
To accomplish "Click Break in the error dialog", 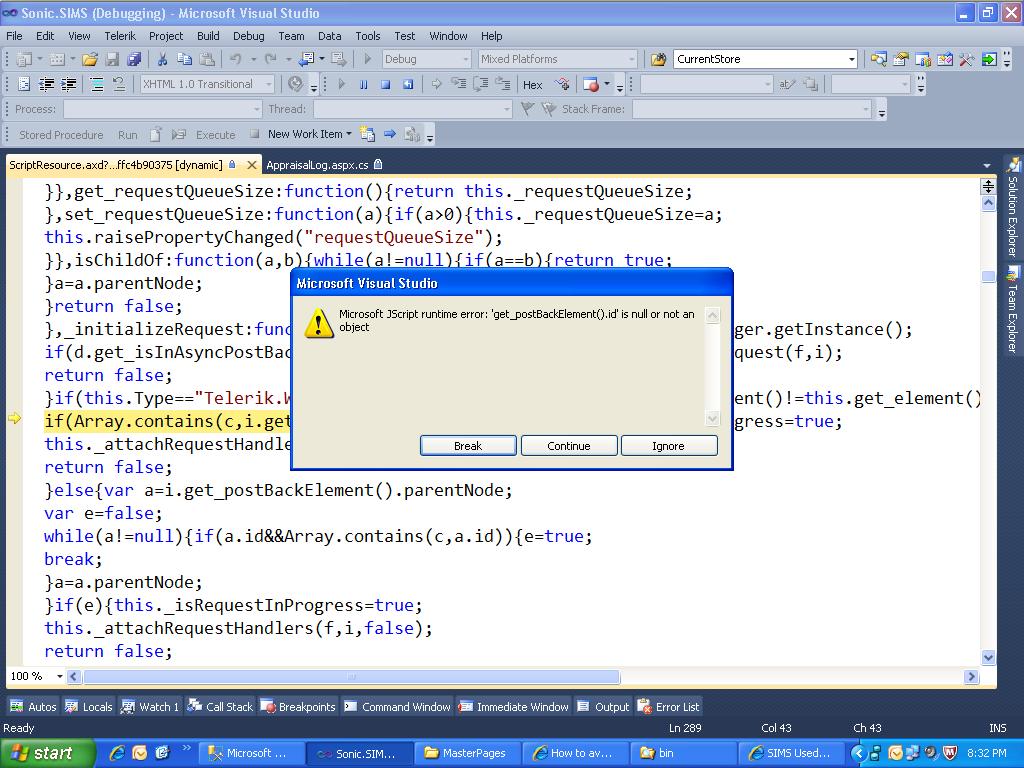I will (x=468, y=446).
